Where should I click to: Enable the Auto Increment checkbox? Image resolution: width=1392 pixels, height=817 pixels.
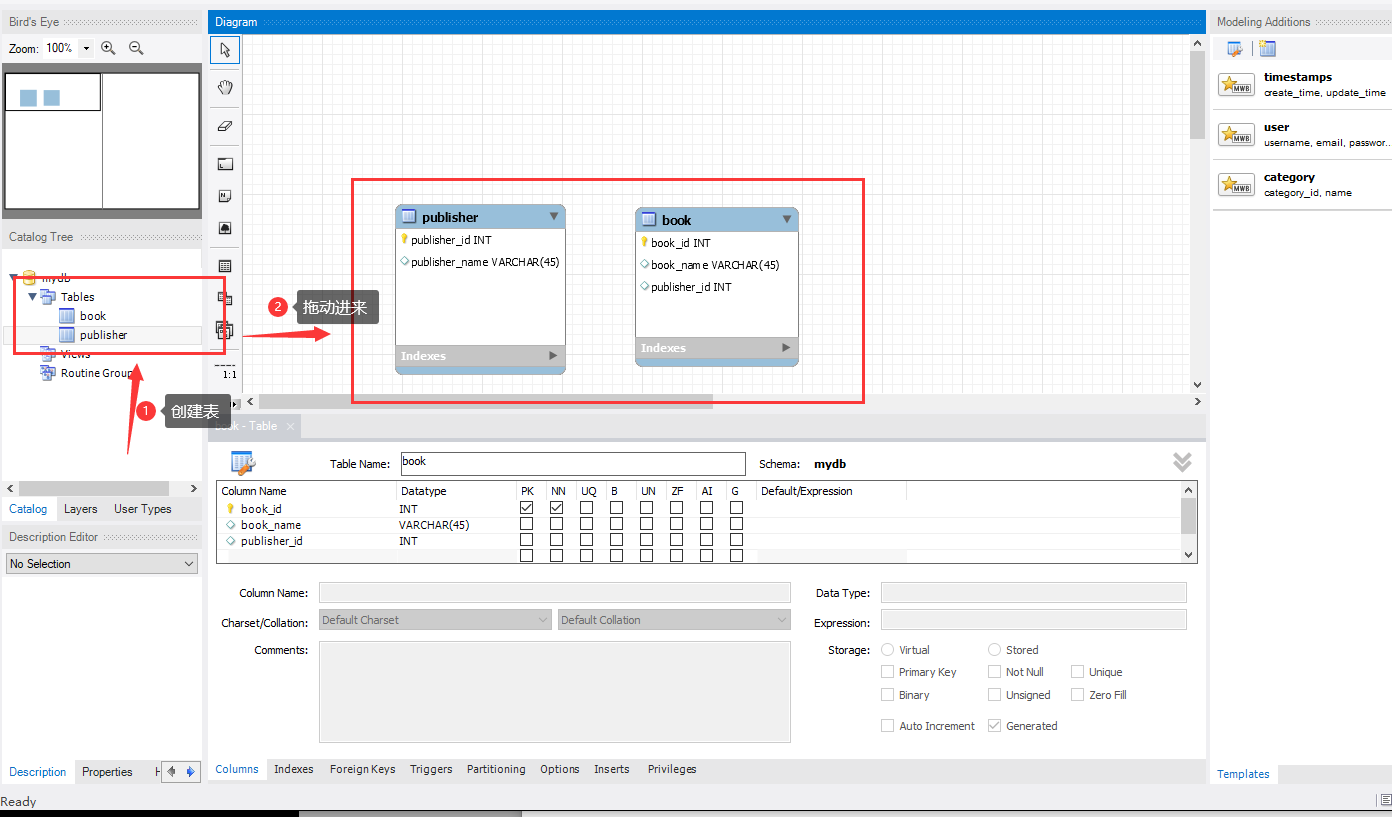[x=887, y=725]
